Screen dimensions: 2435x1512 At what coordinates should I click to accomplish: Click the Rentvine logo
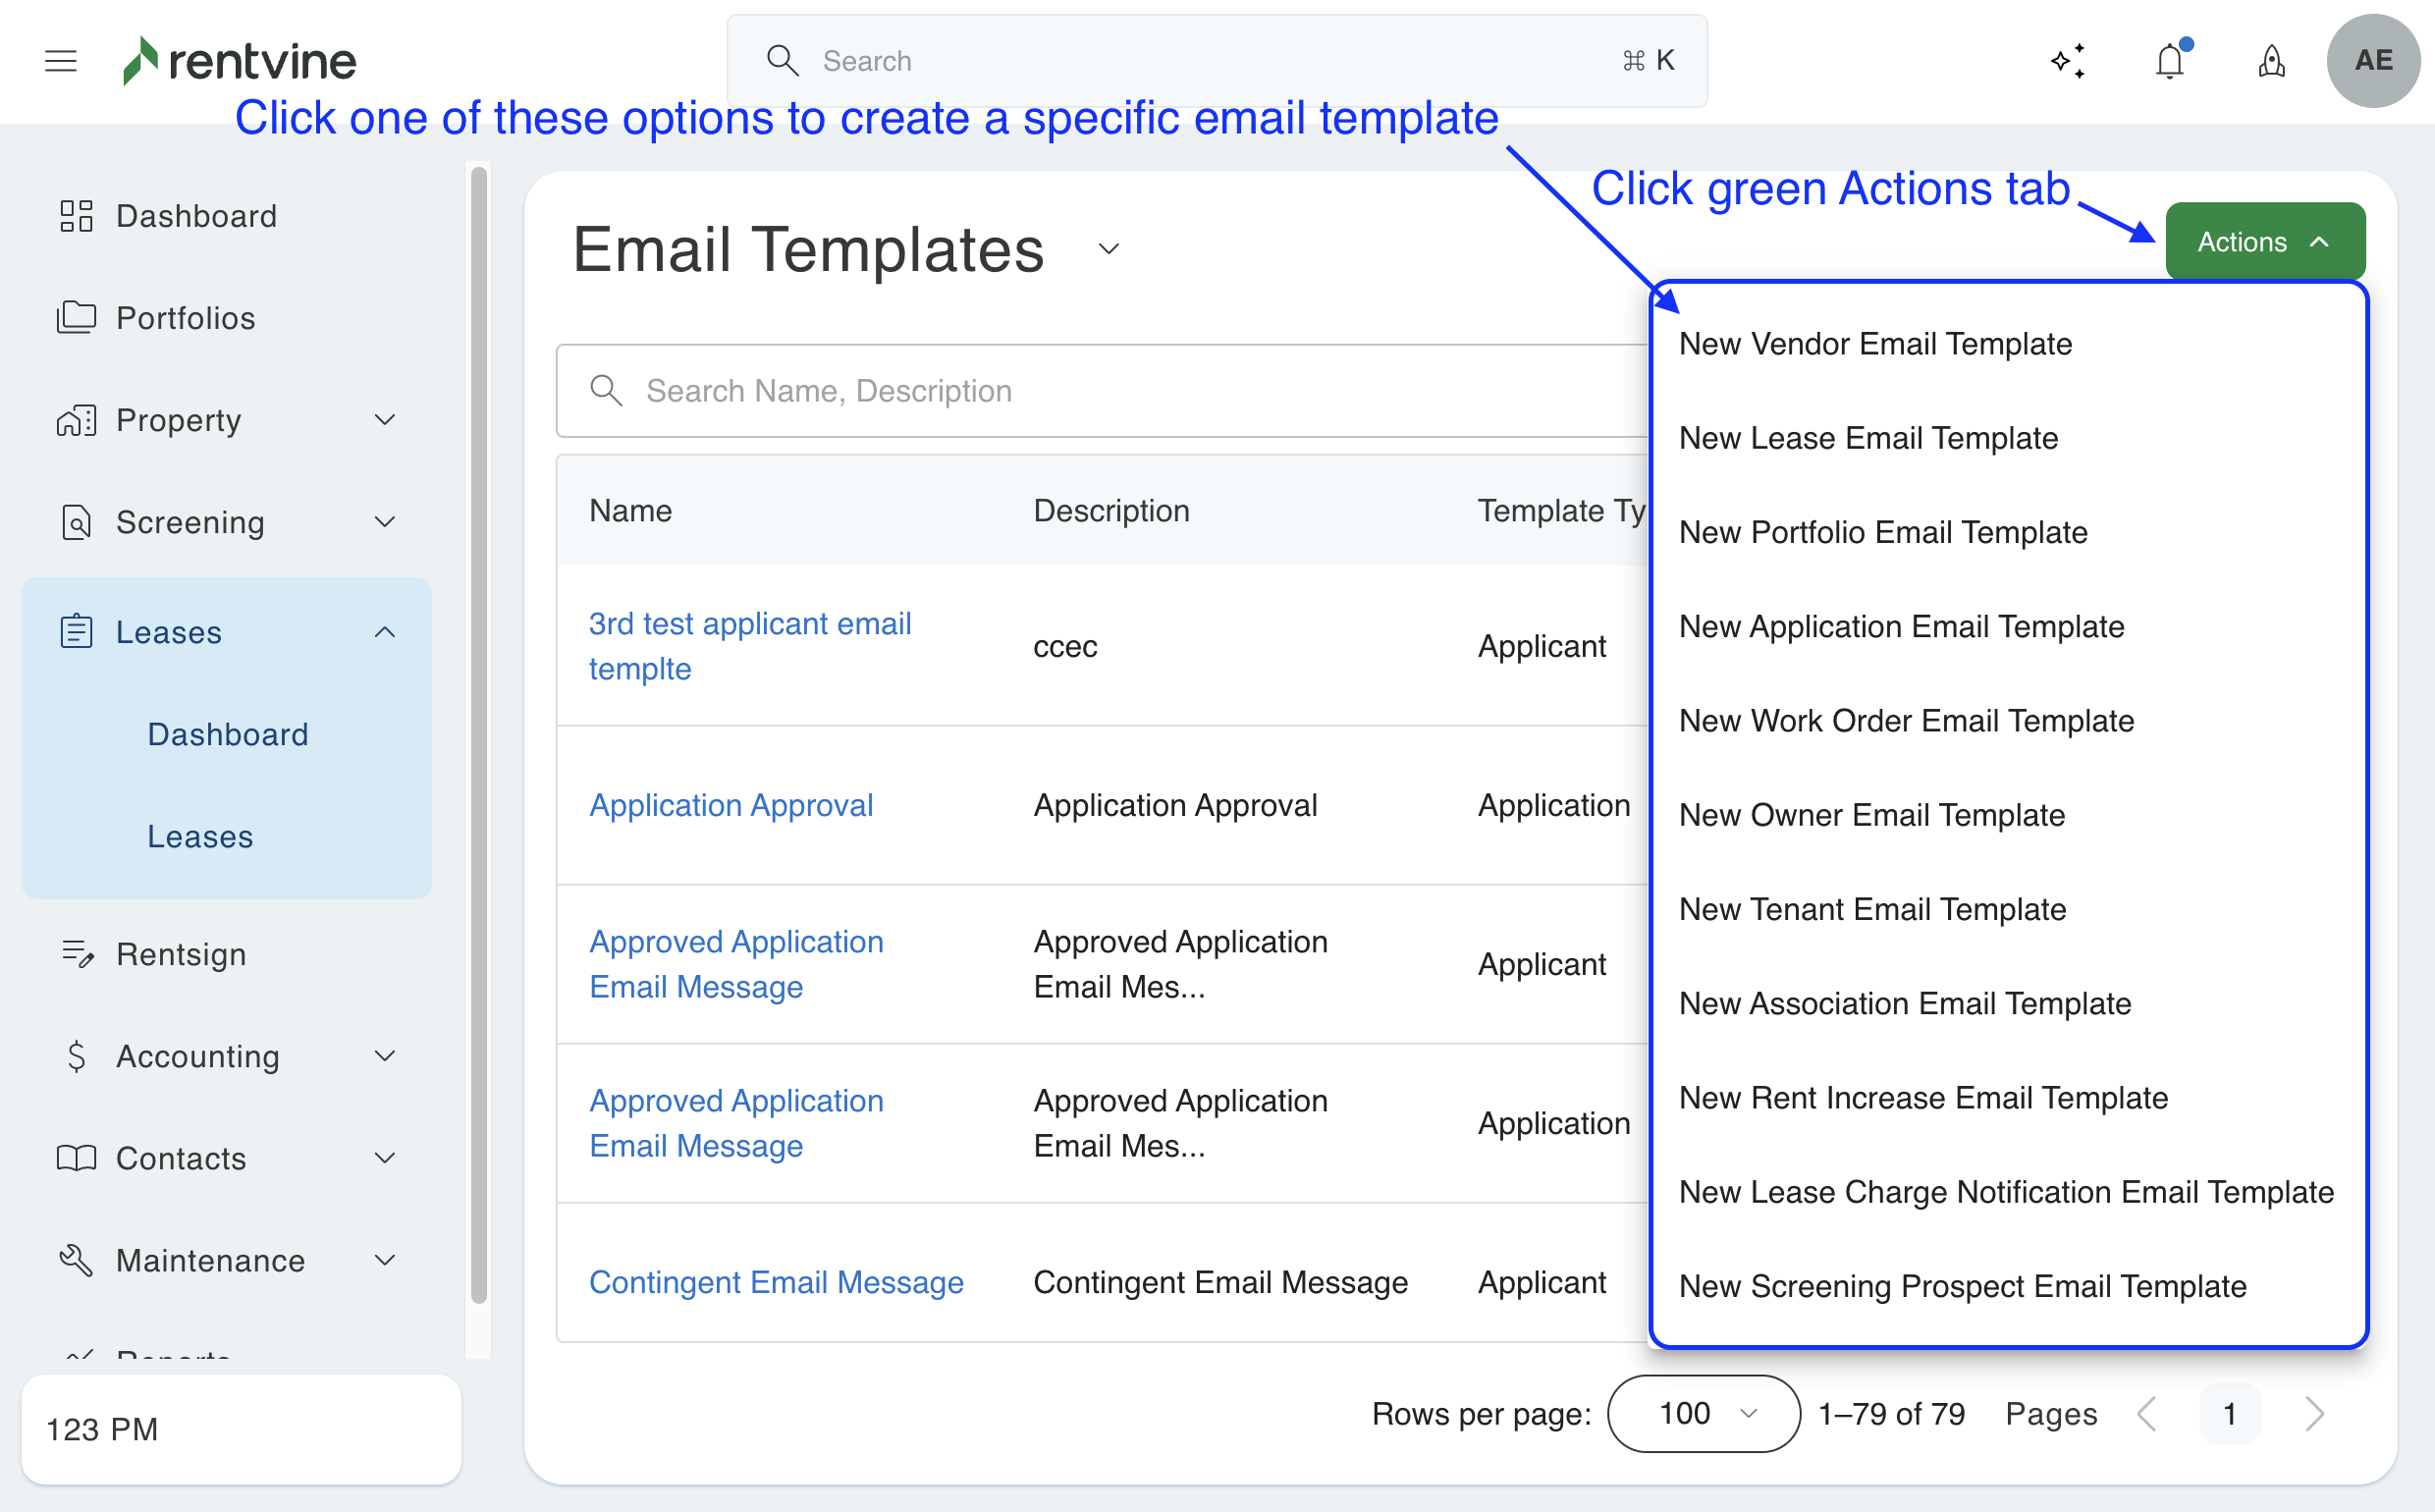(240, 61)
